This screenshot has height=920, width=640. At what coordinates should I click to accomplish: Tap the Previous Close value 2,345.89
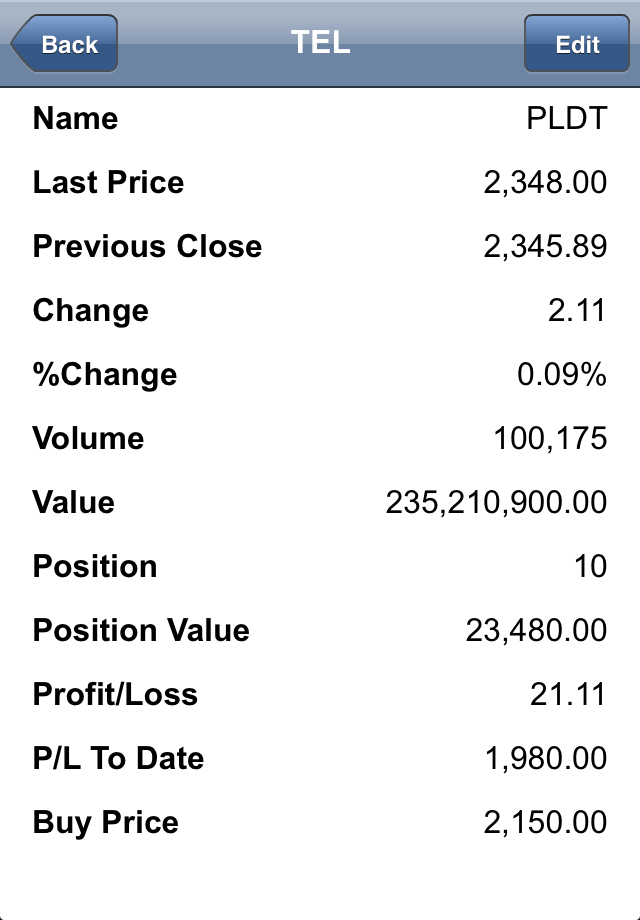pos(545,246)
